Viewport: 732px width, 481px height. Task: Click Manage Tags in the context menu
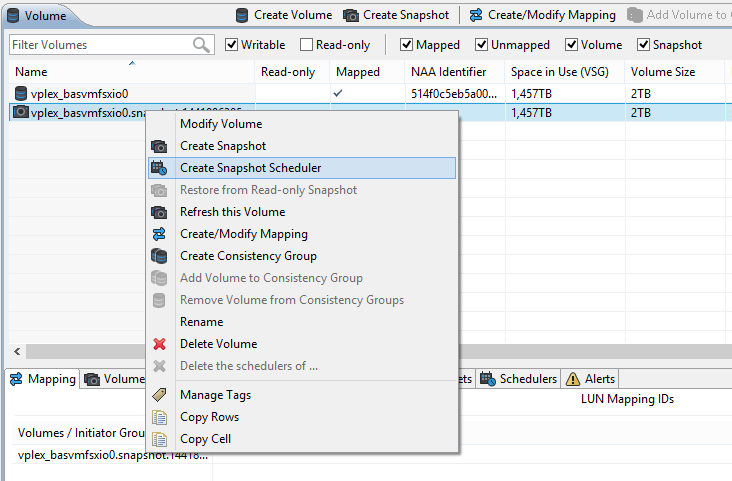(x=215, y=395)
